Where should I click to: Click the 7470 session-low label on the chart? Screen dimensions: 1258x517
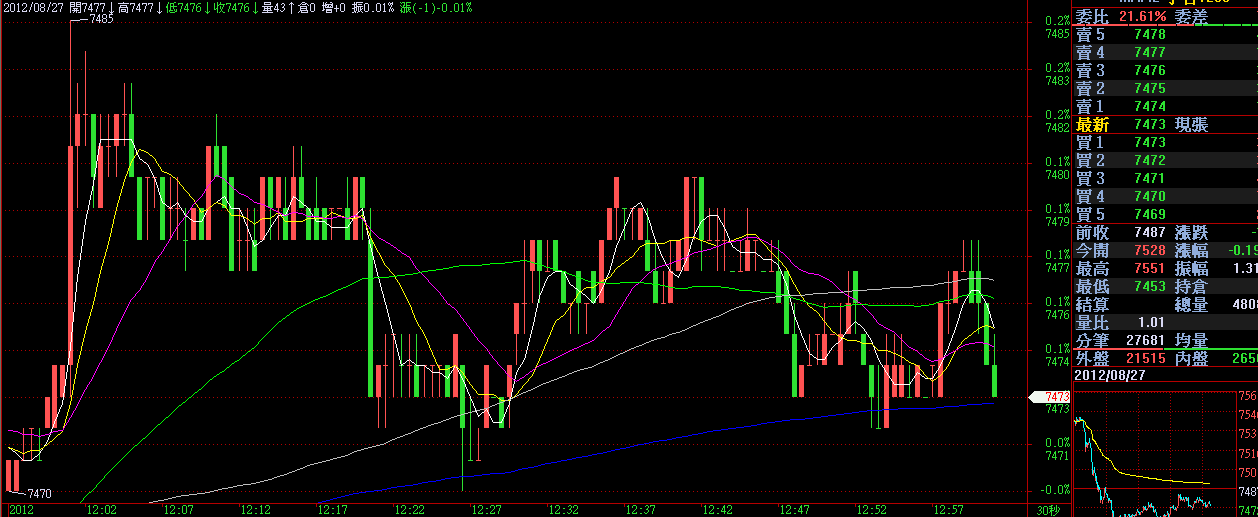click(39, 494)
